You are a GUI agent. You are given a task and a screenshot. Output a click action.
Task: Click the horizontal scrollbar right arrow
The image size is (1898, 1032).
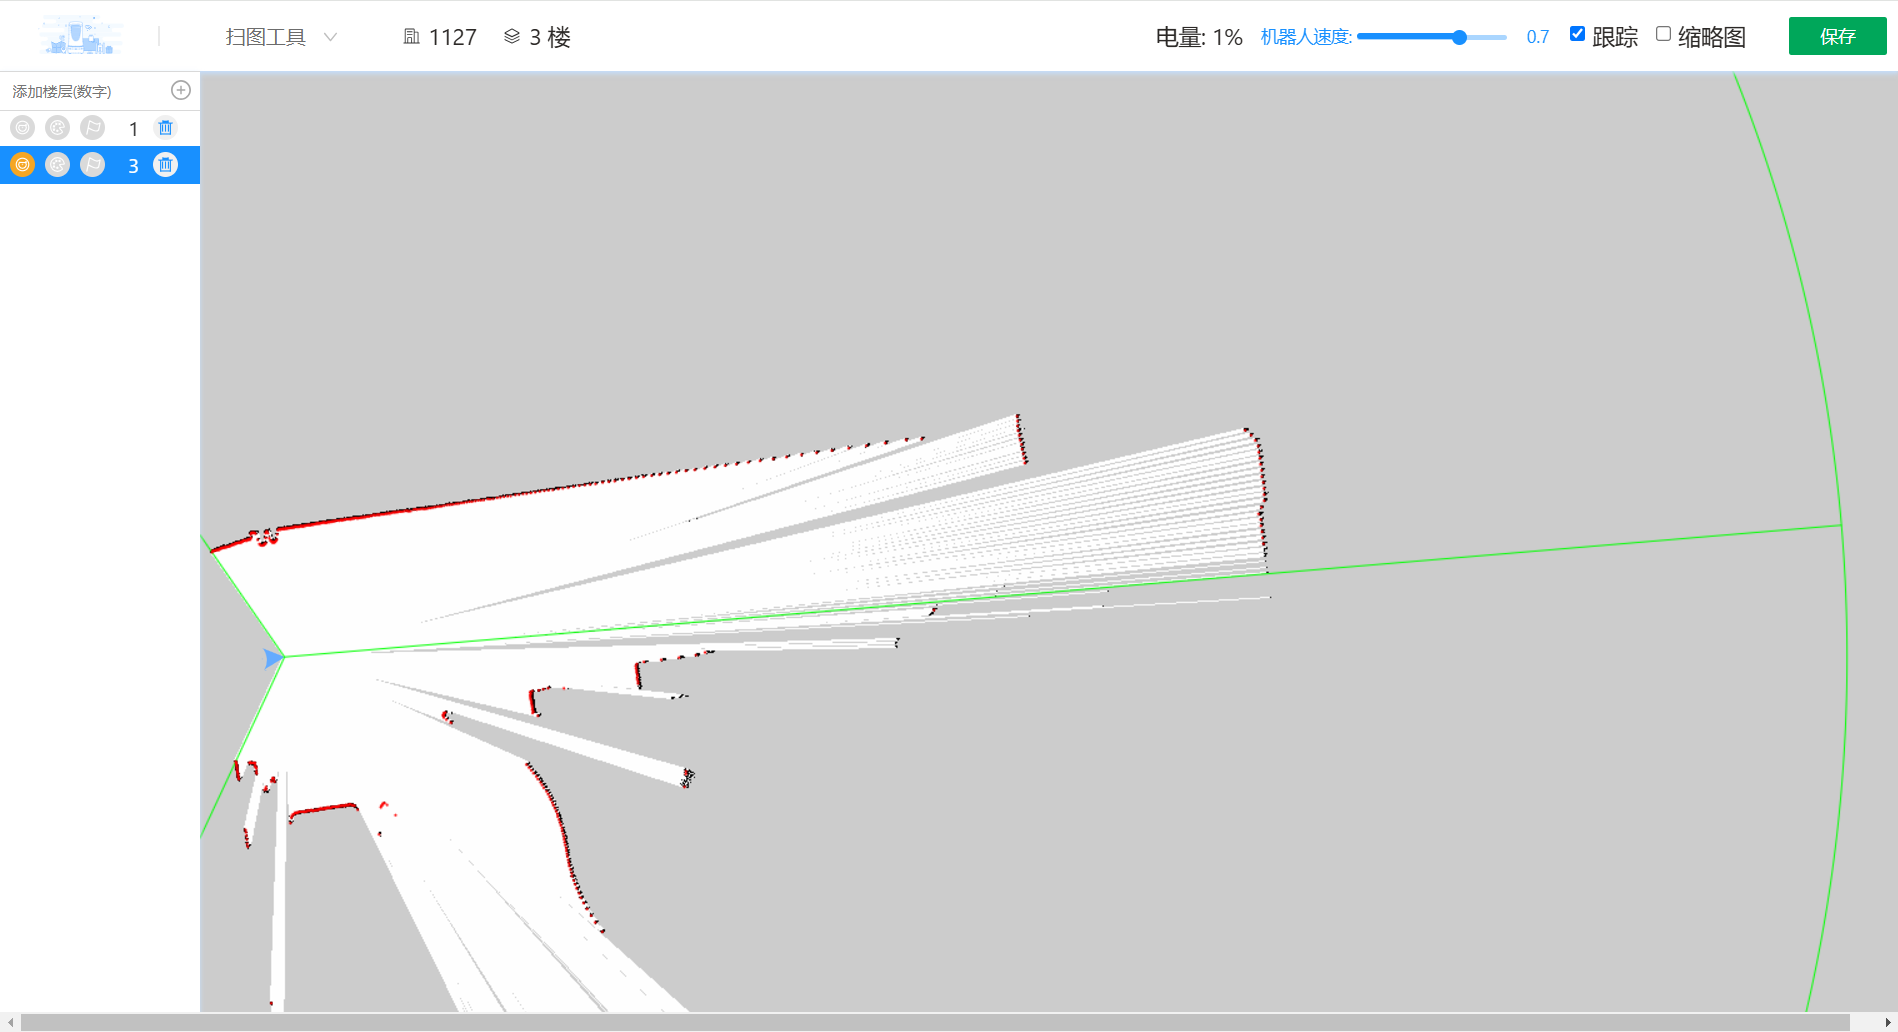pos(1887,1022)
